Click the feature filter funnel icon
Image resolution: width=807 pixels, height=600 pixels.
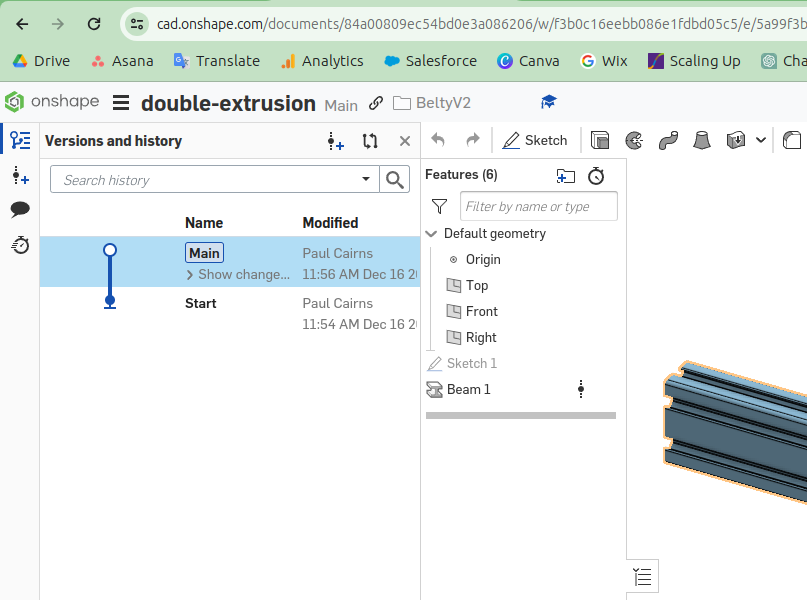[x=439, y=206]
